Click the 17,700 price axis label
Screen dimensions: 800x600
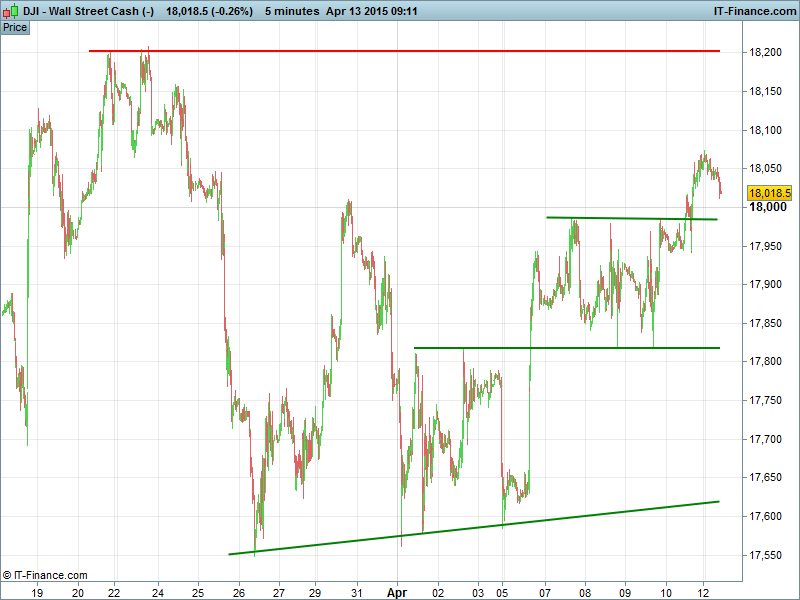[765, 439]
